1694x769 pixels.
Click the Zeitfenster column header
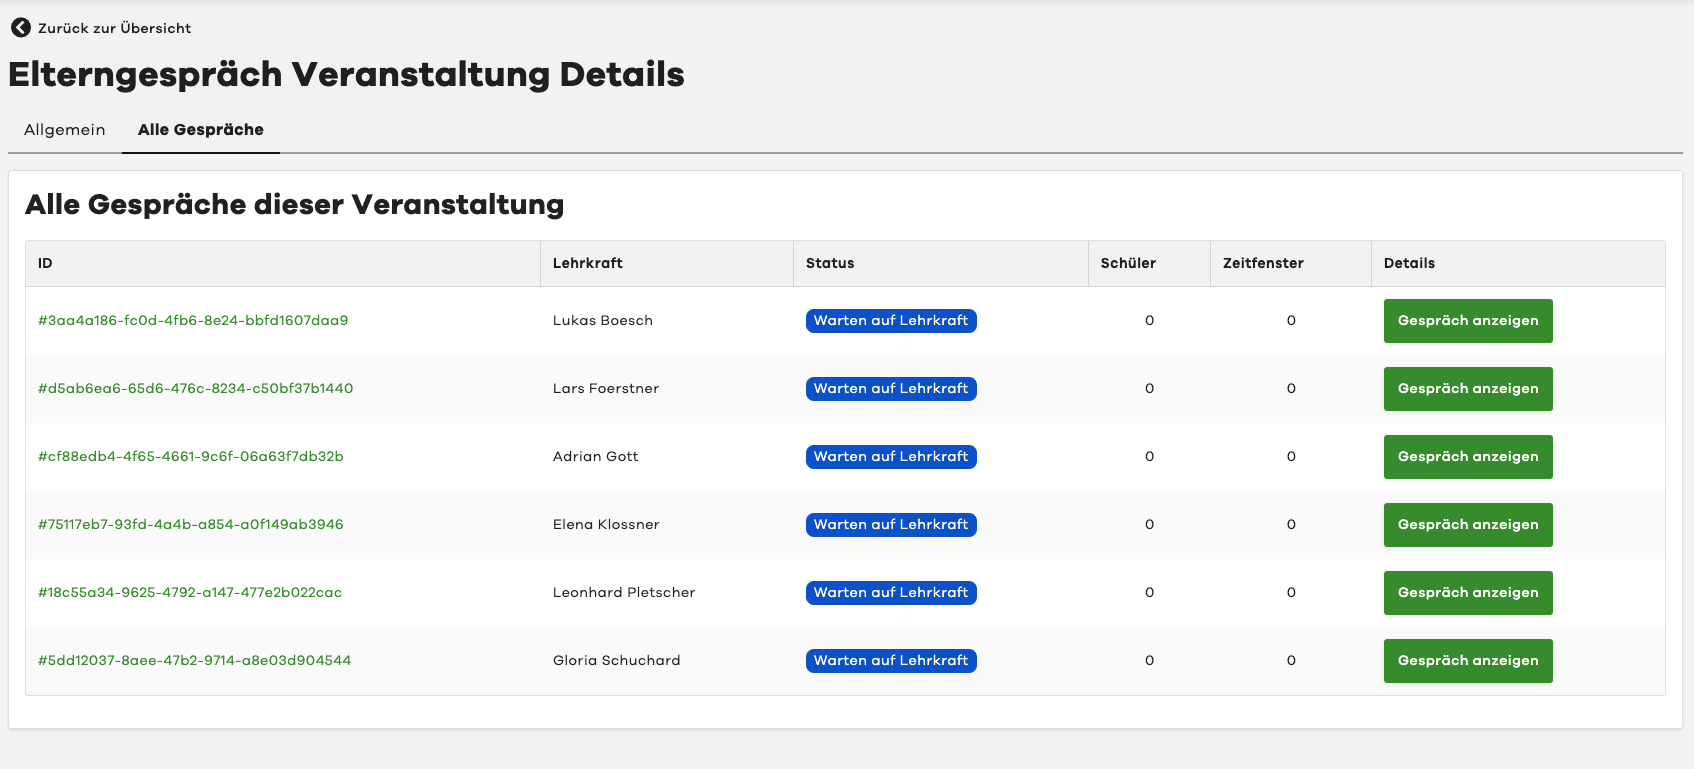[1263, 264]
